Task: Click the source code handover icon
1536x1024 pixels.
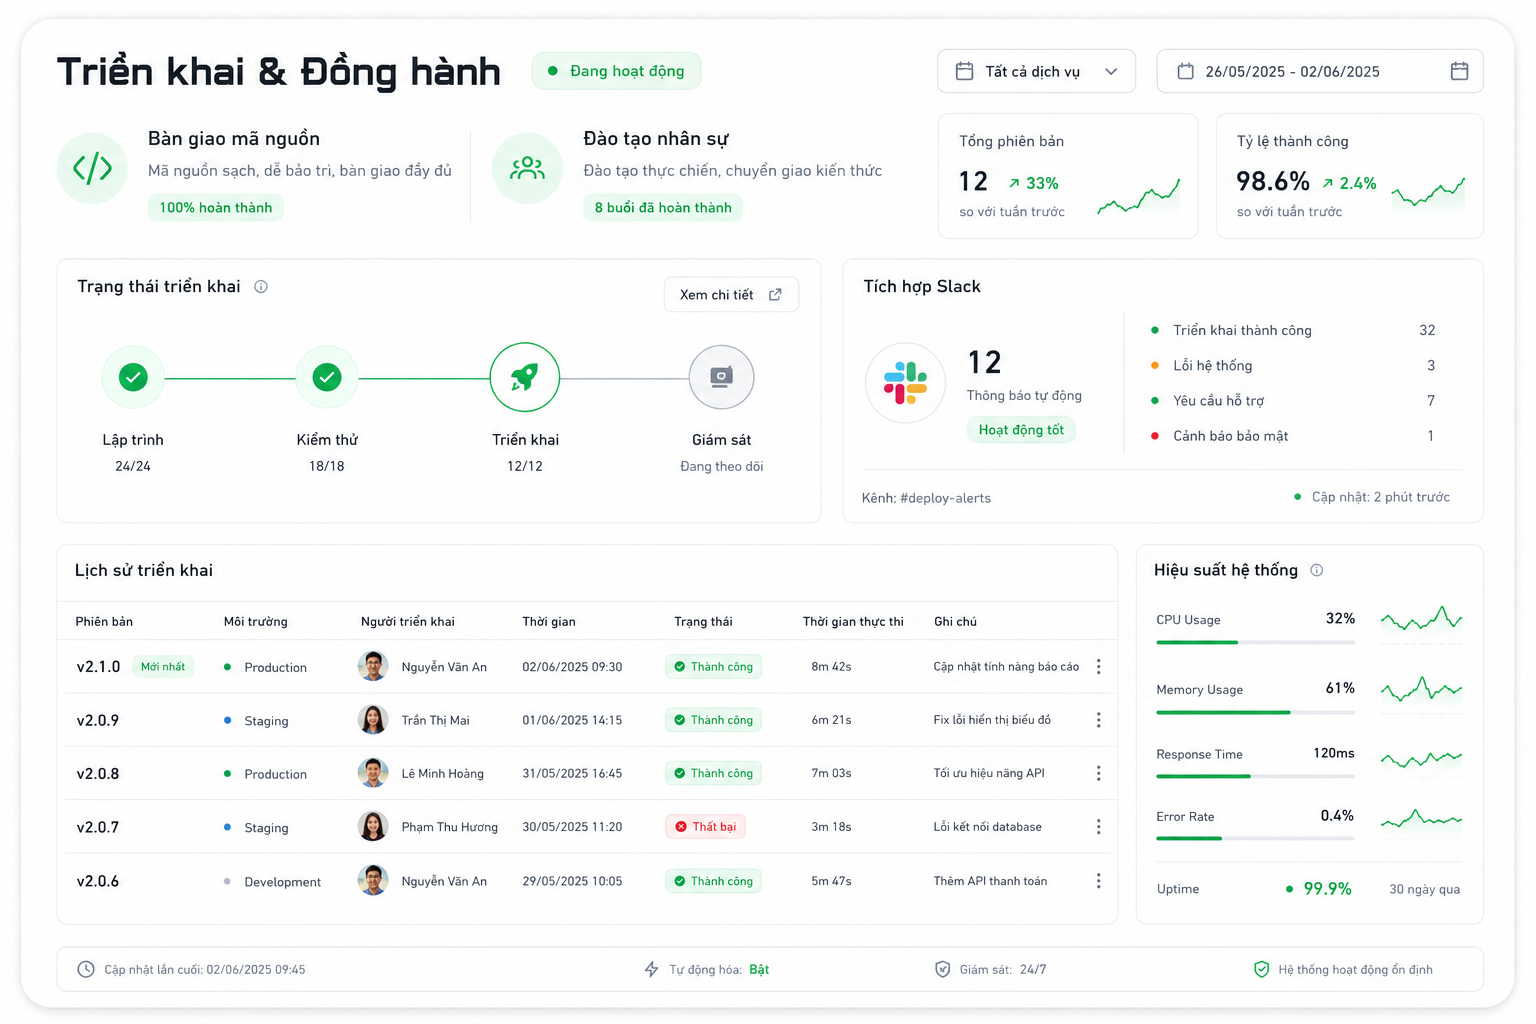Action: [x=92, y=168]
